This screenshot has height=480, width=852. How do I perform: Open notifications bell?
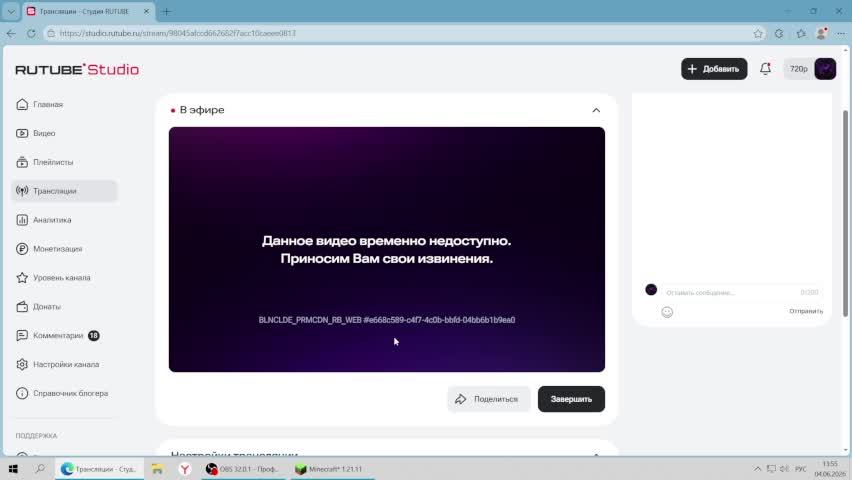click(765, 68)
